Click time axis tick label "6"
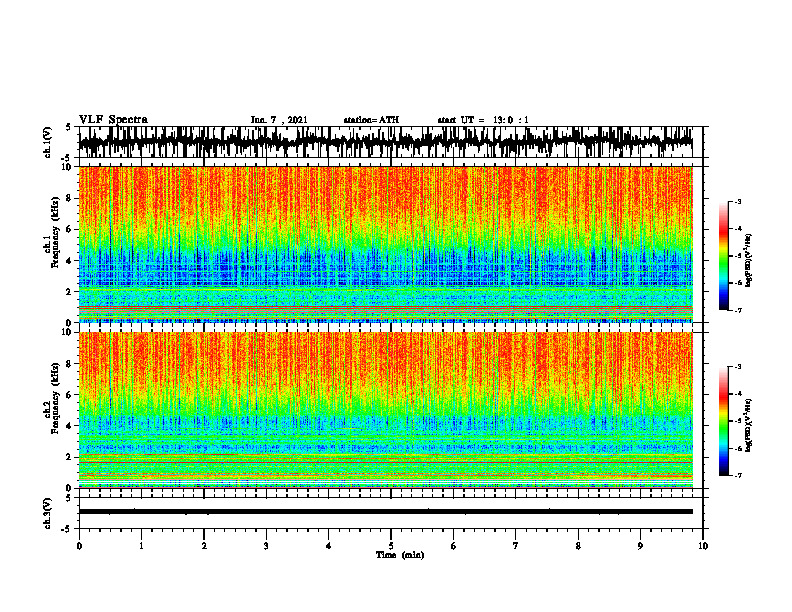This screenshot has width=792, height=612. [x=454, y=546]
